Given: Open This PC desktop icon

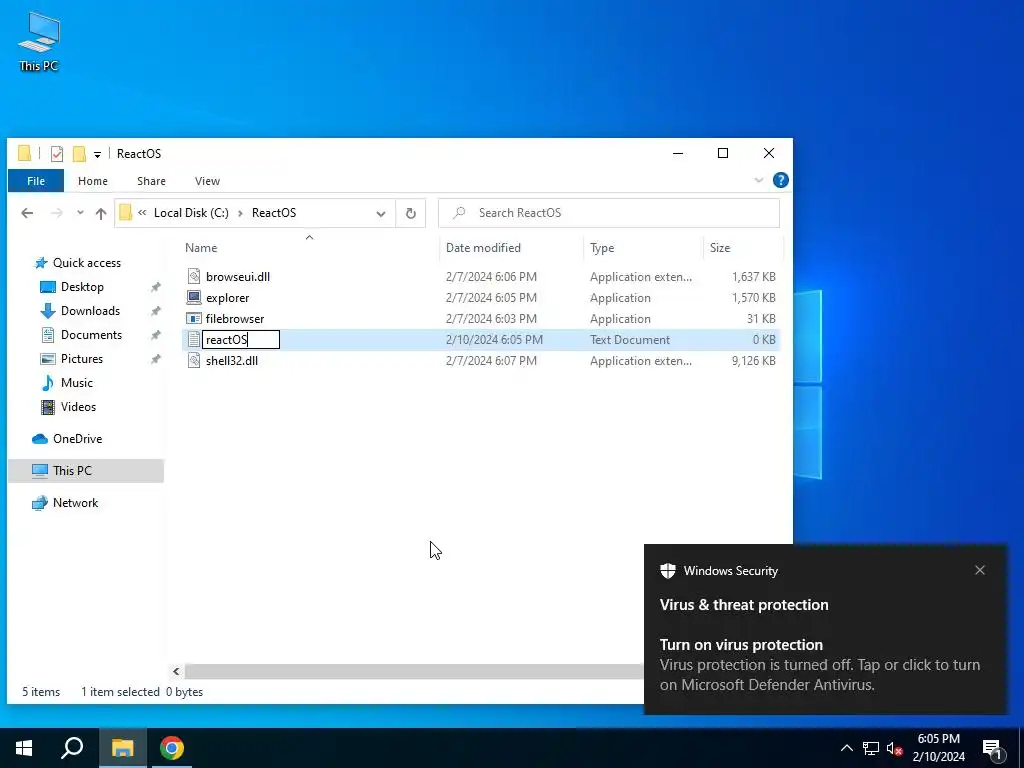Looking at the screenshot, I should point(39,41).
